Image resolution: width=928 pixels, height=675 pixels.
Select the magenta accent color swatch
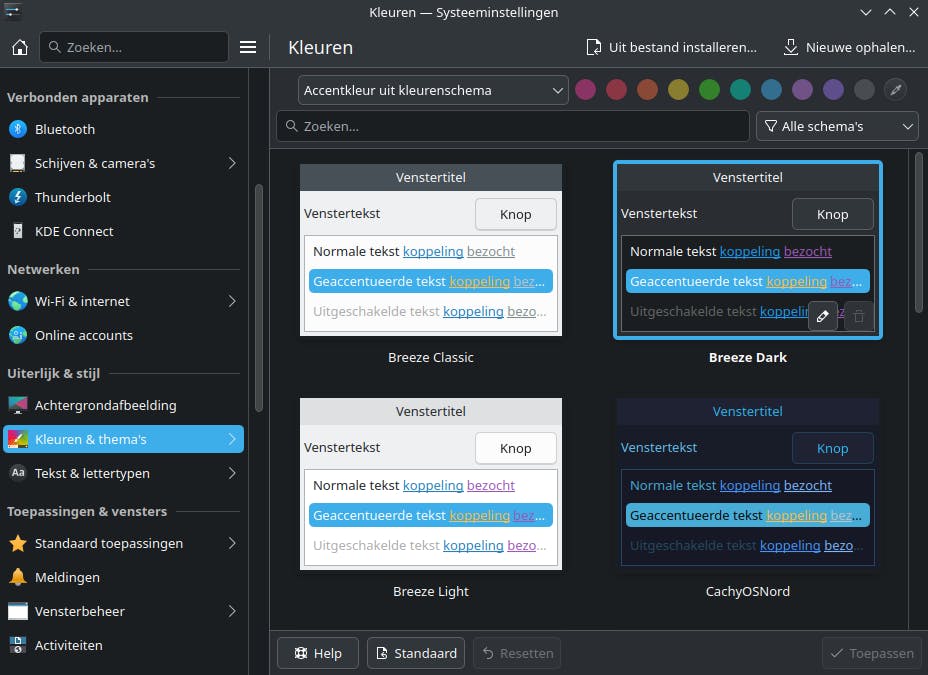(x=585, y=90)
